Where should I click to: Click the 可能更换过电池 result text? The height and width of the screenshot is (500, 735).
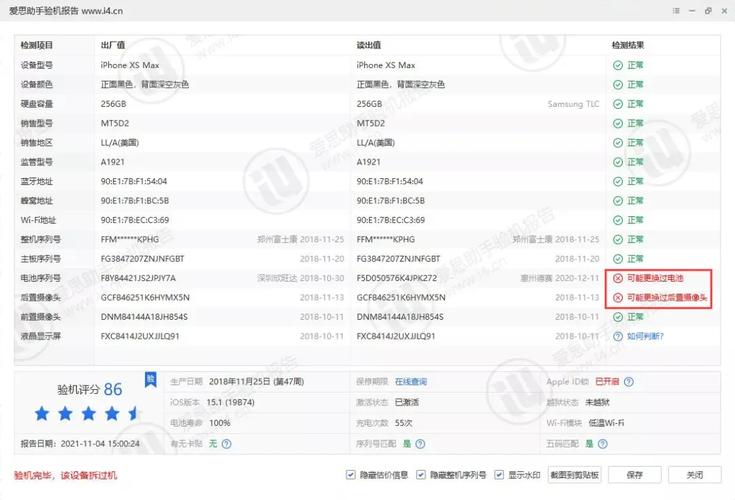655,278
